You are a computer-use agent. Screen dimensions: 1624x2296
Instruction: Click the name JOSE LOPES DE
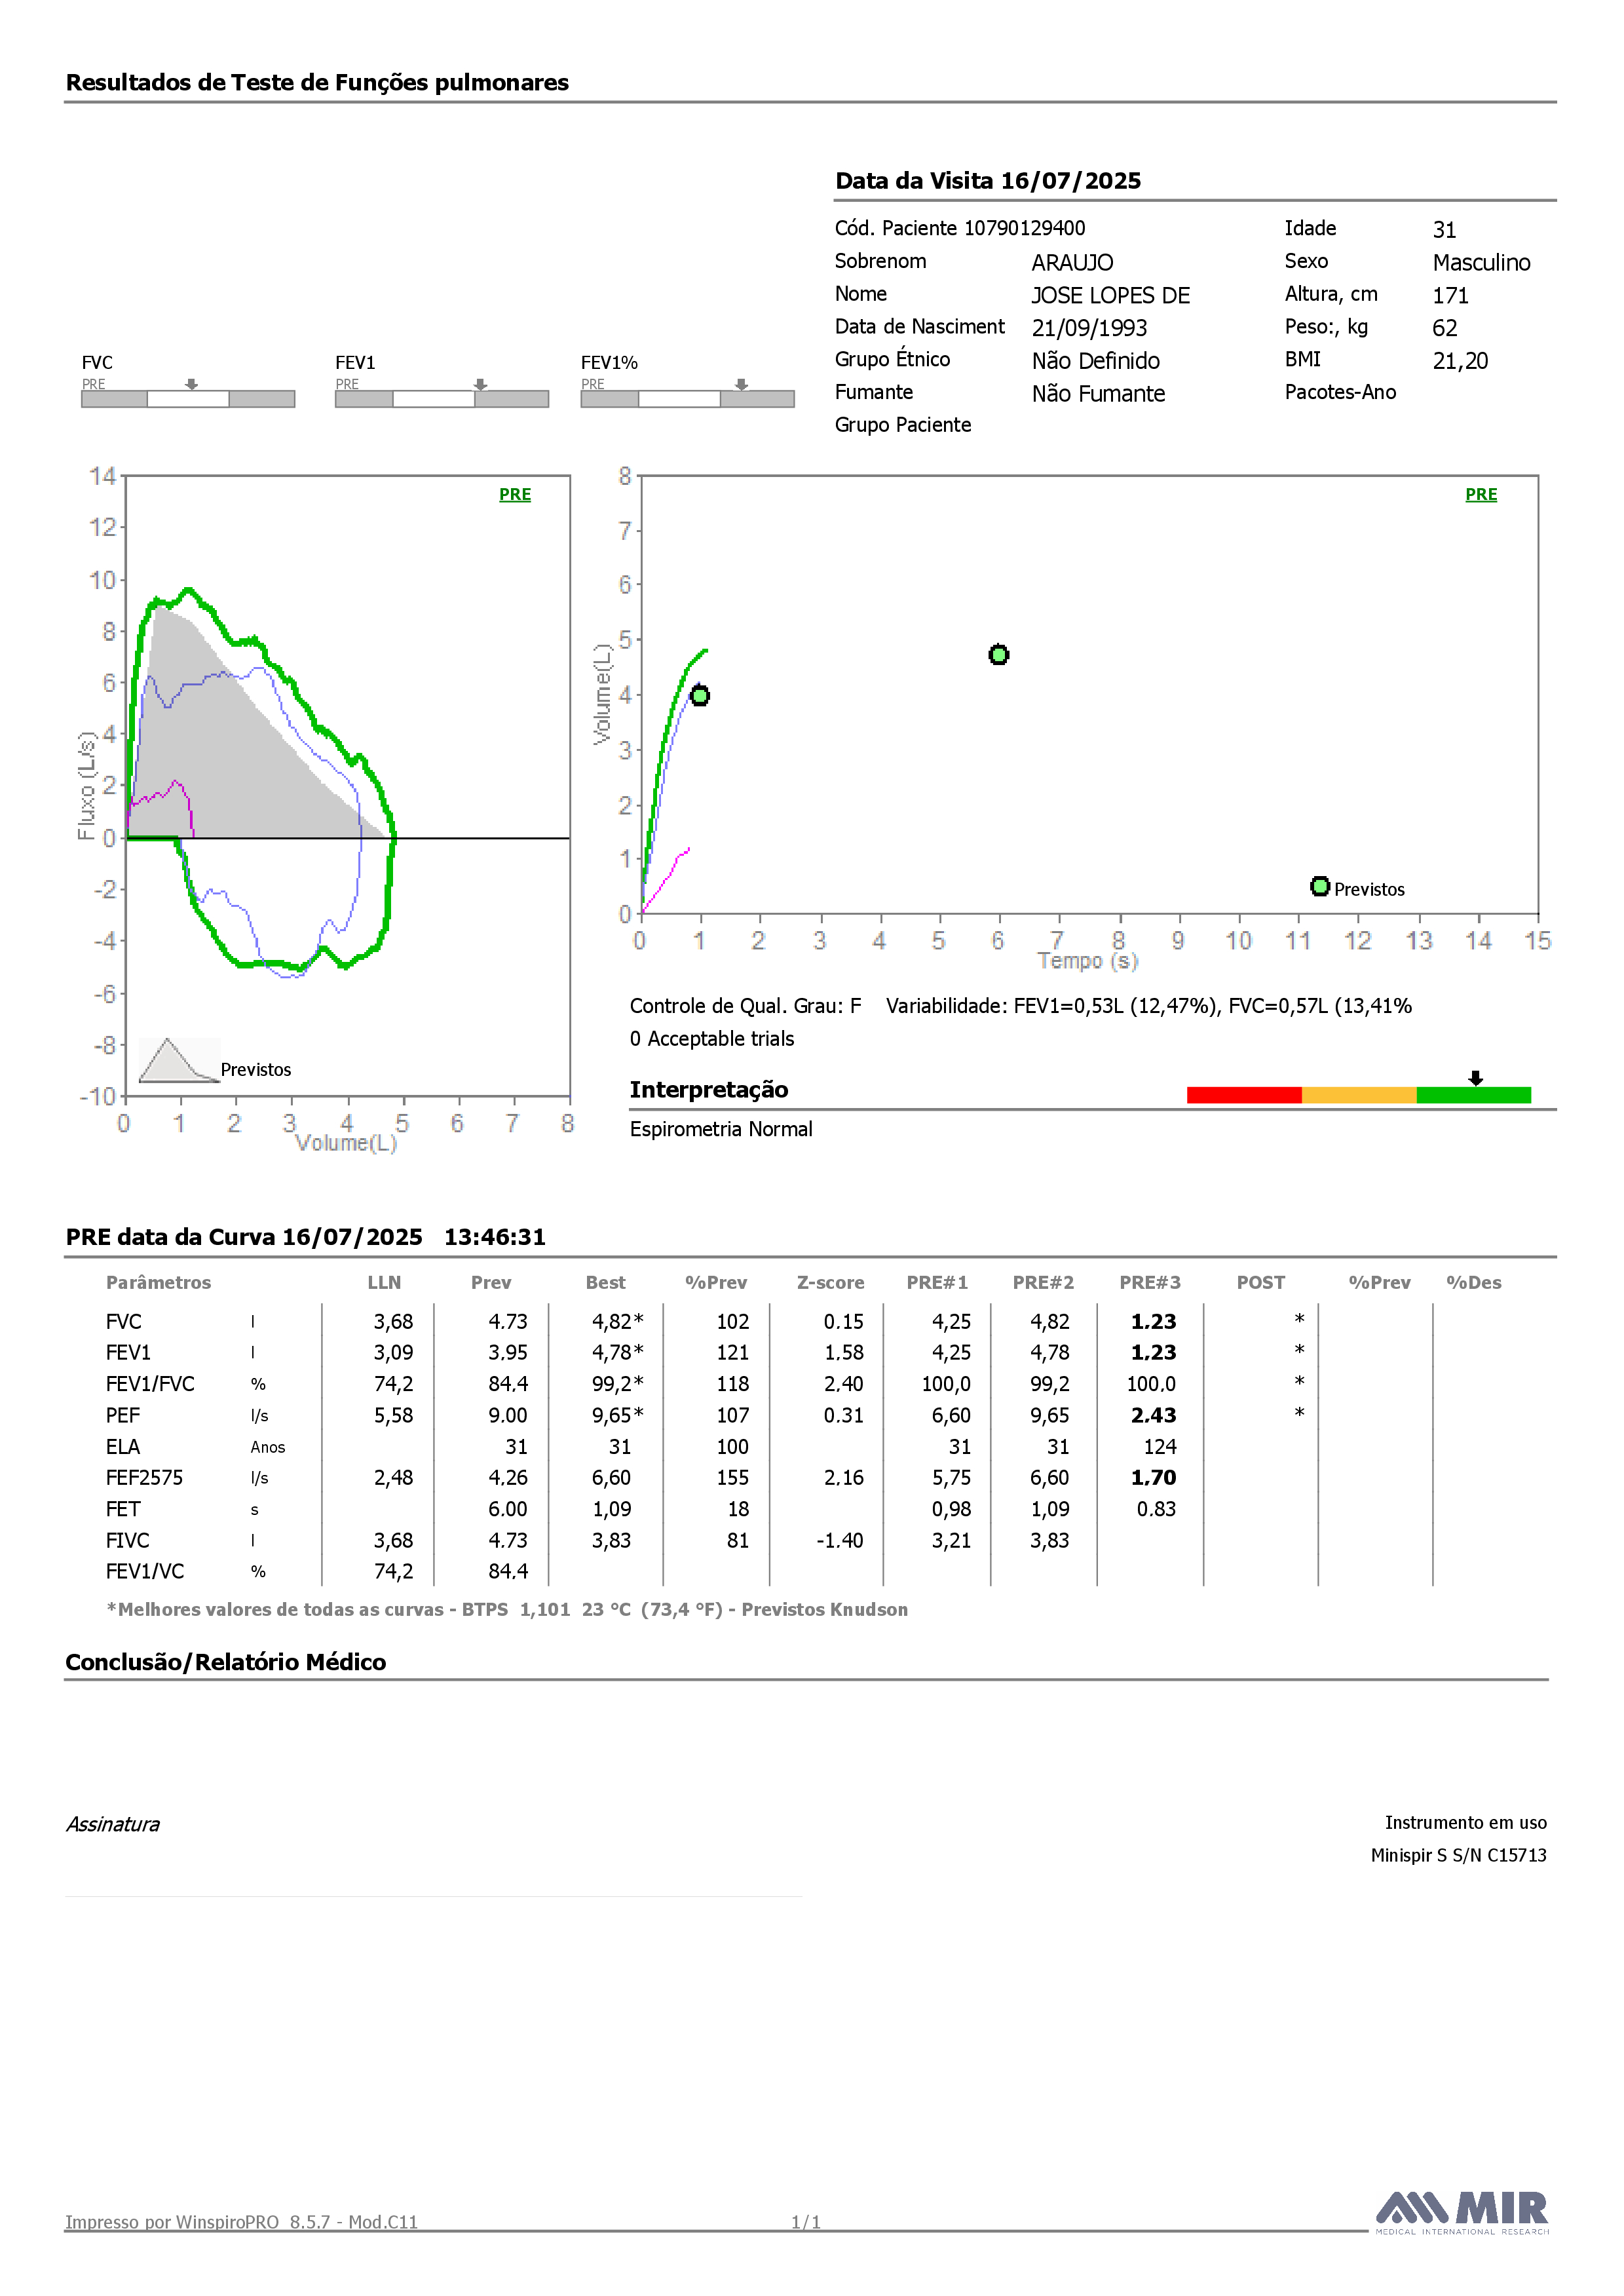point(1111,296)
